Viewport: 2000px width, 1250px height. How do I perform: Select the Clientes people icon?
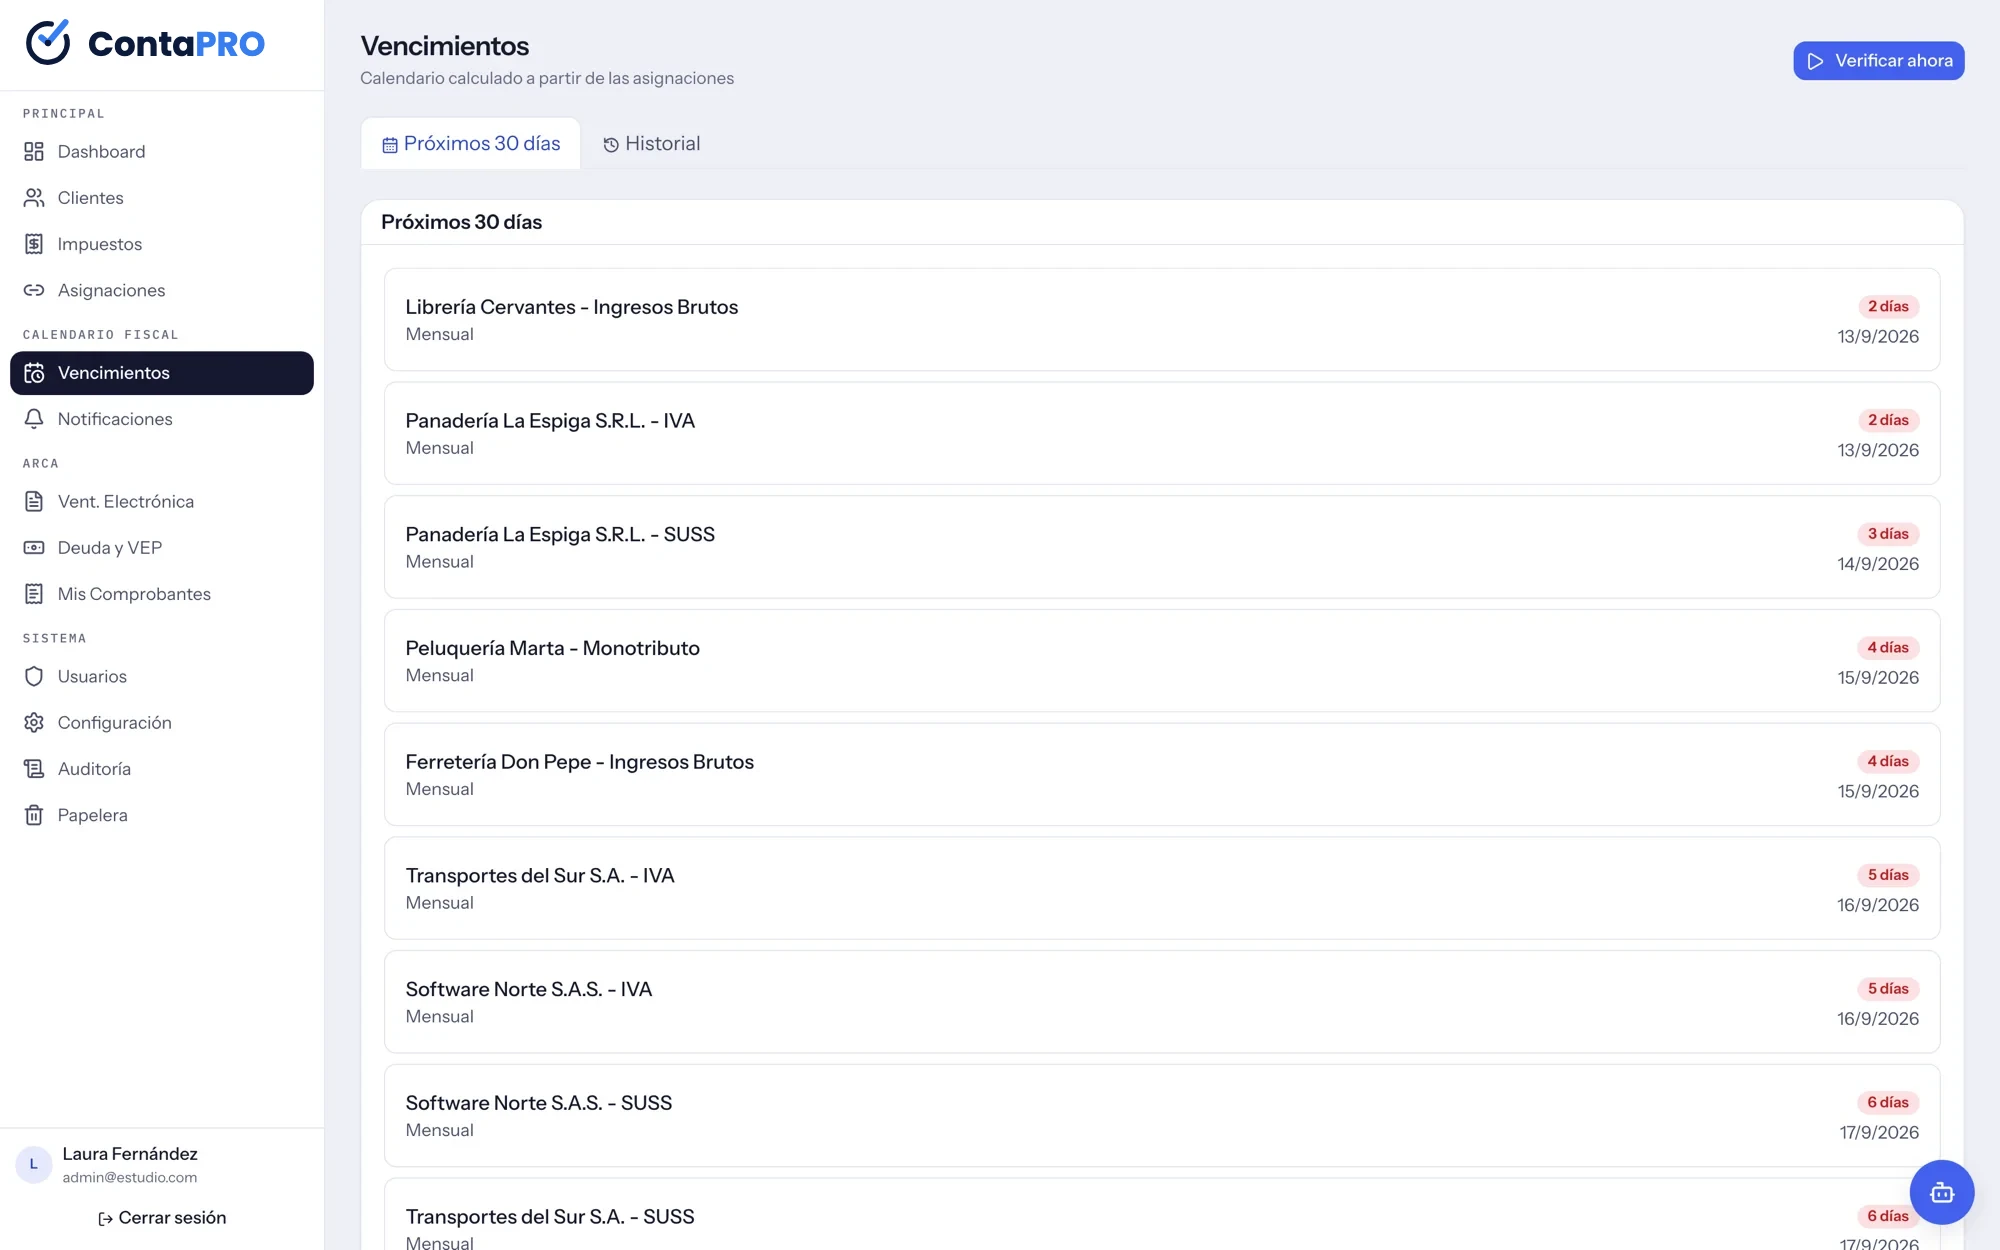click(x=34, y=198)
